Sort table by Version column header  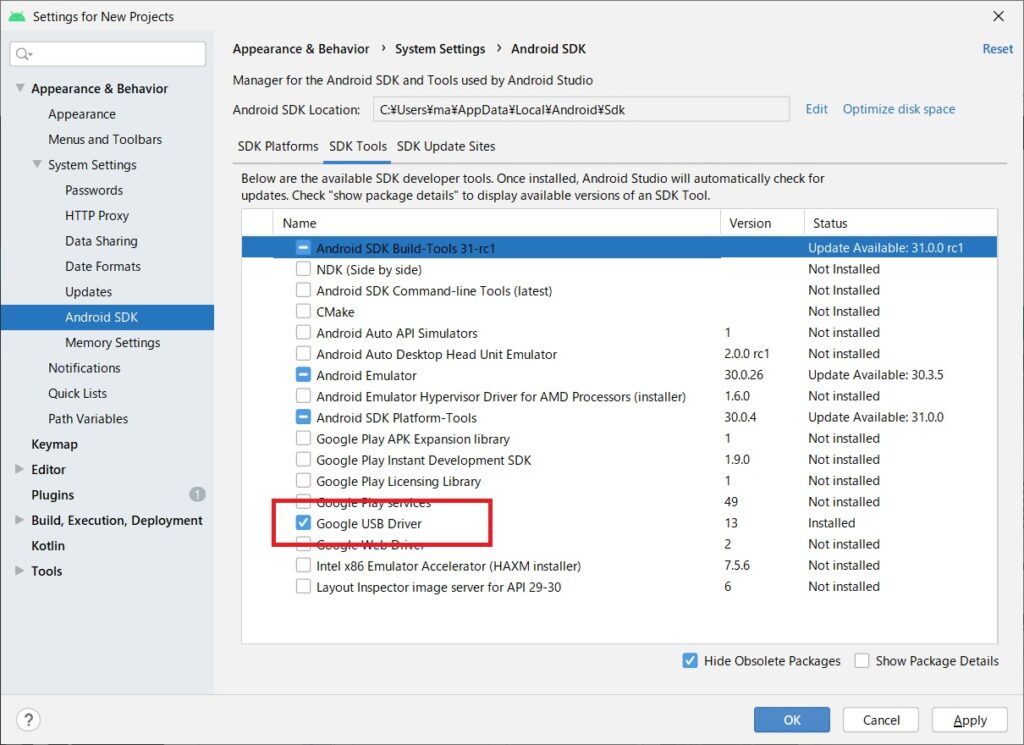[x=762, y=223]
